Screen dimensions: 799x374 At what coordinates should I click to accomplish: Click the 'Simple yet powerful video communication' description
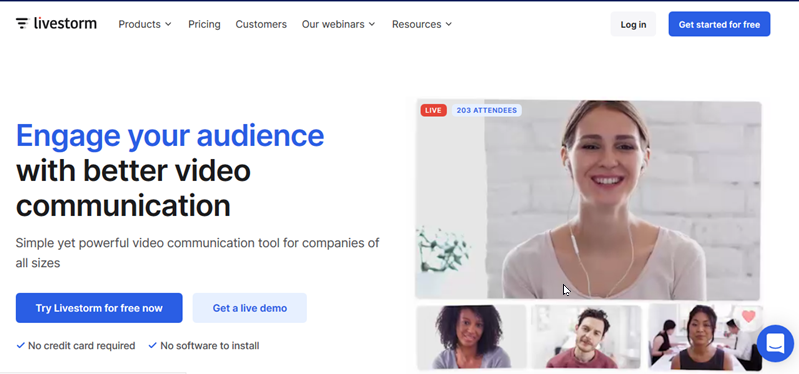pyautogui.click(x=197, y=253)
